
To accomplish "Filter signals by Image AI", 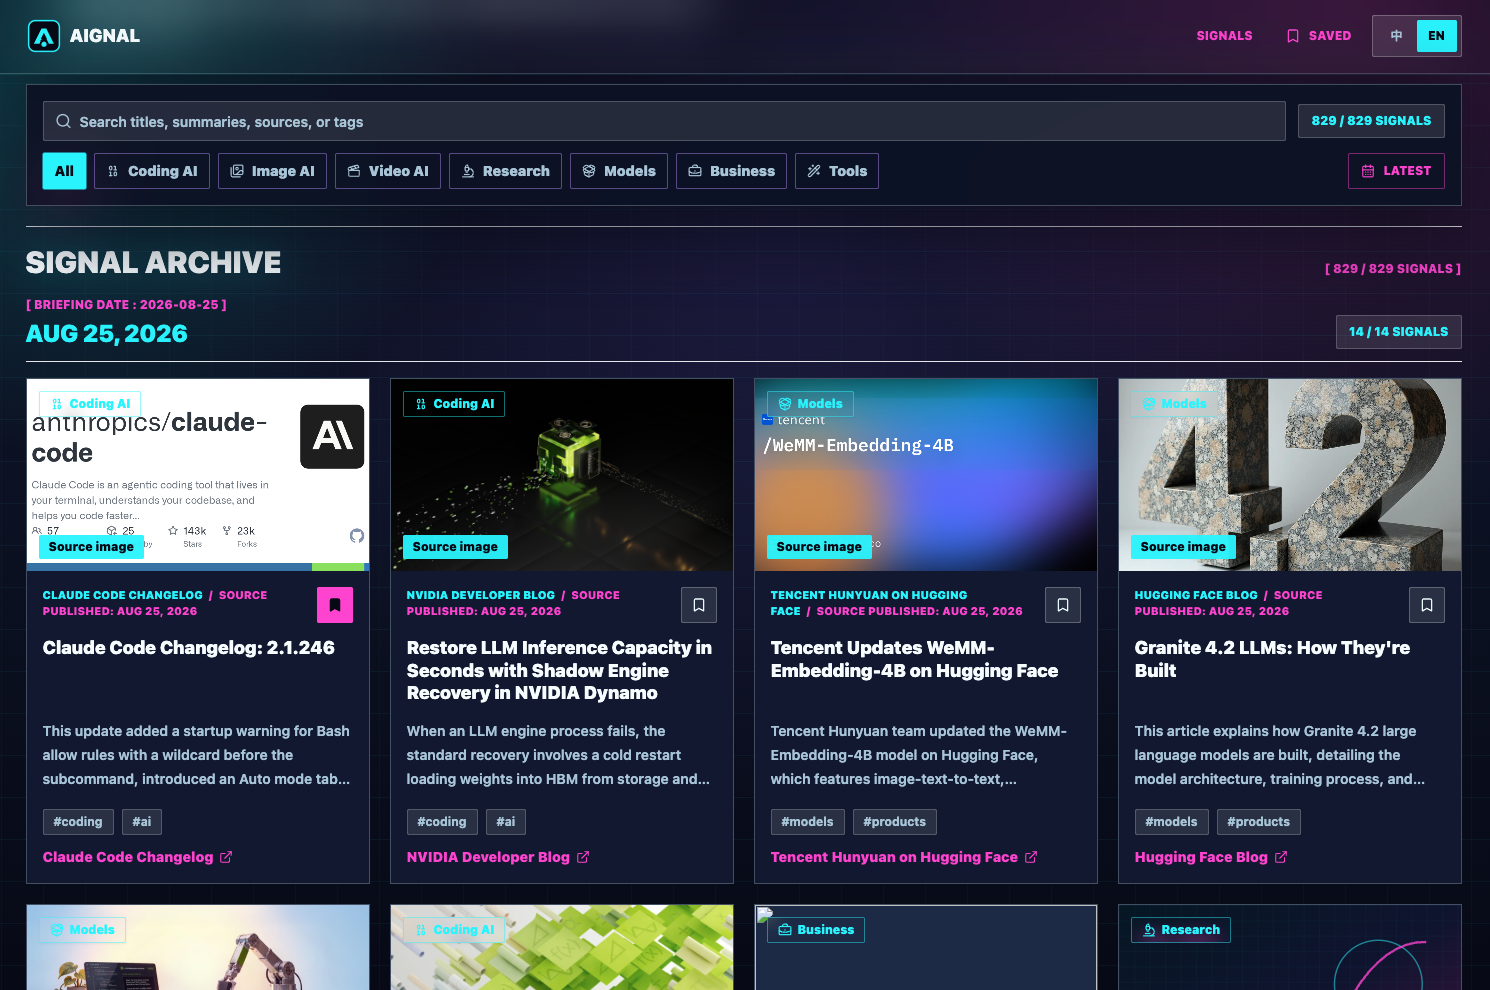I will coord(272,171).
